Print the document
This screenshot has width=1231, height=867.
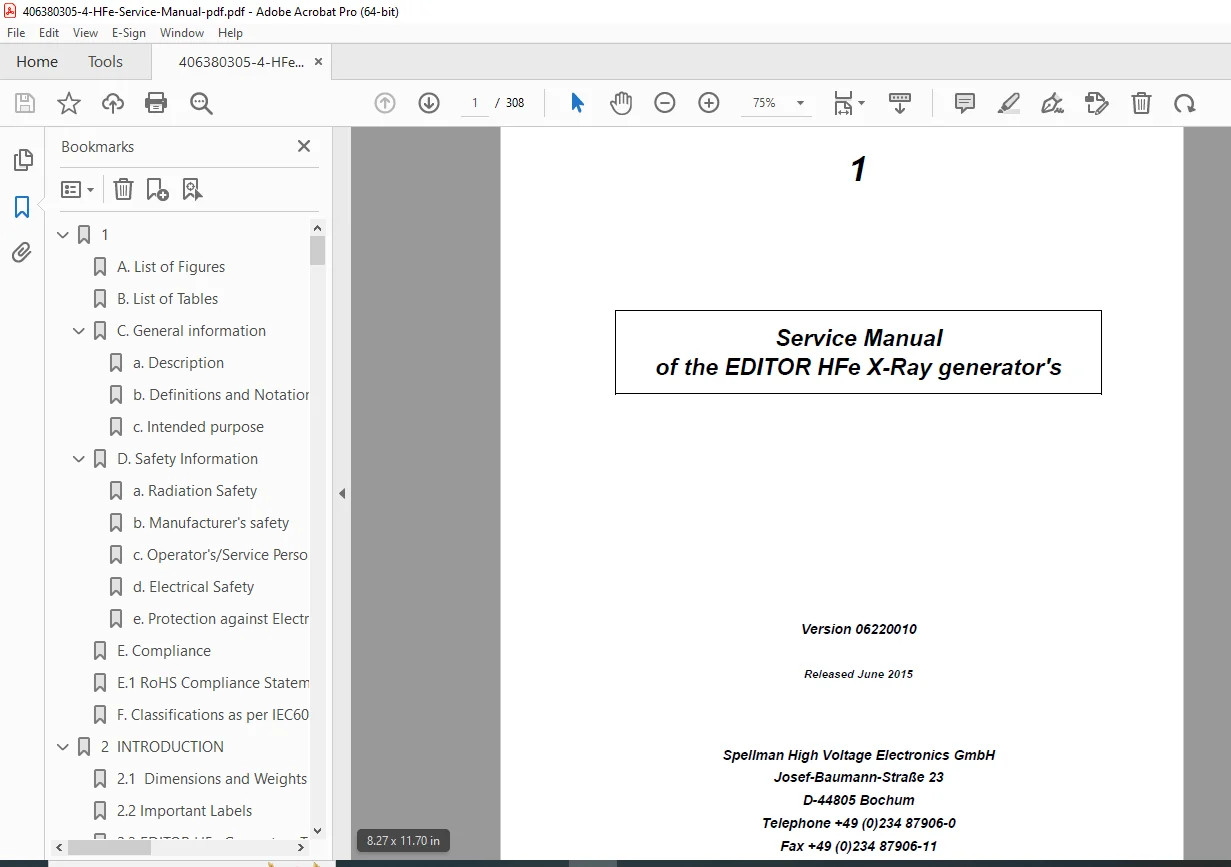156,103
